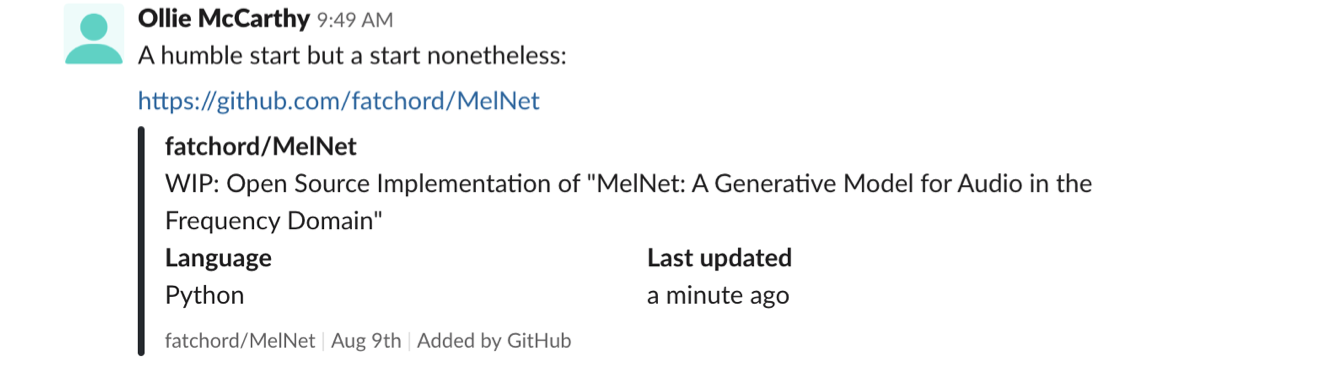1342x384 pixels.
Task: Open the 9:49 AM message timestamp
Action: pos(354,20)
